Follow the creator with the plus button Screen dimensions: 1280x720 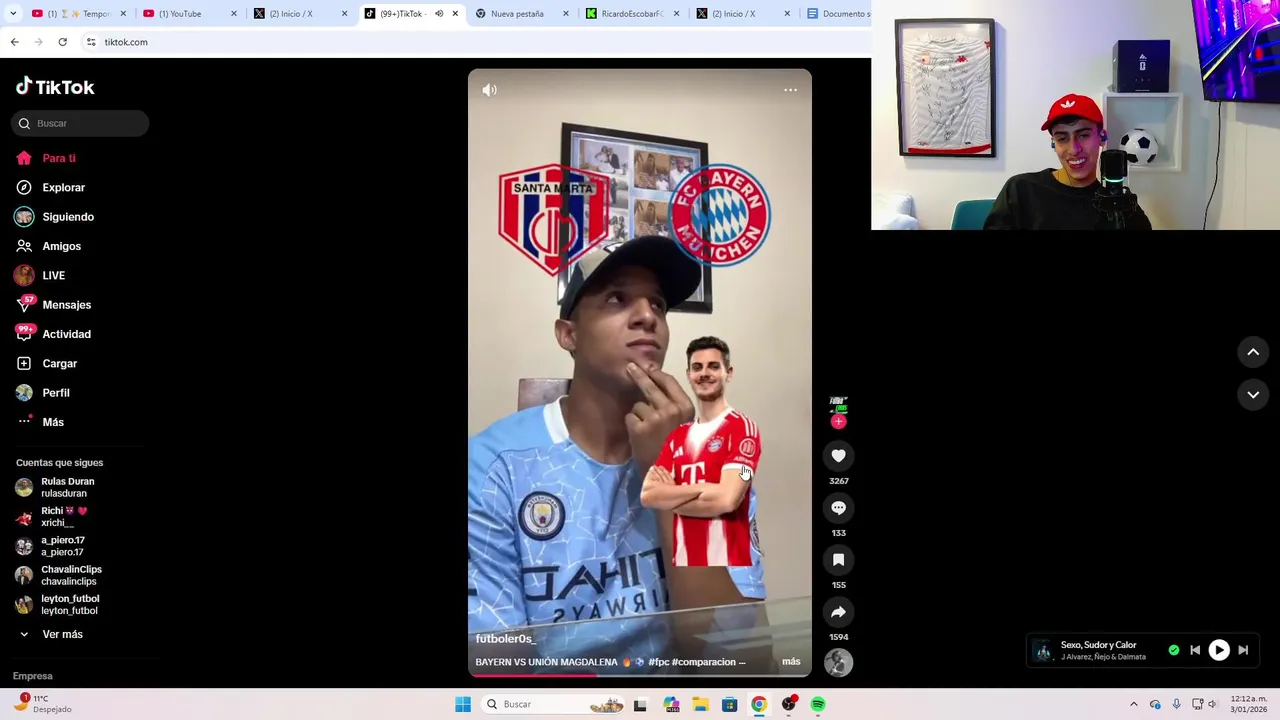tap(838, 422)
